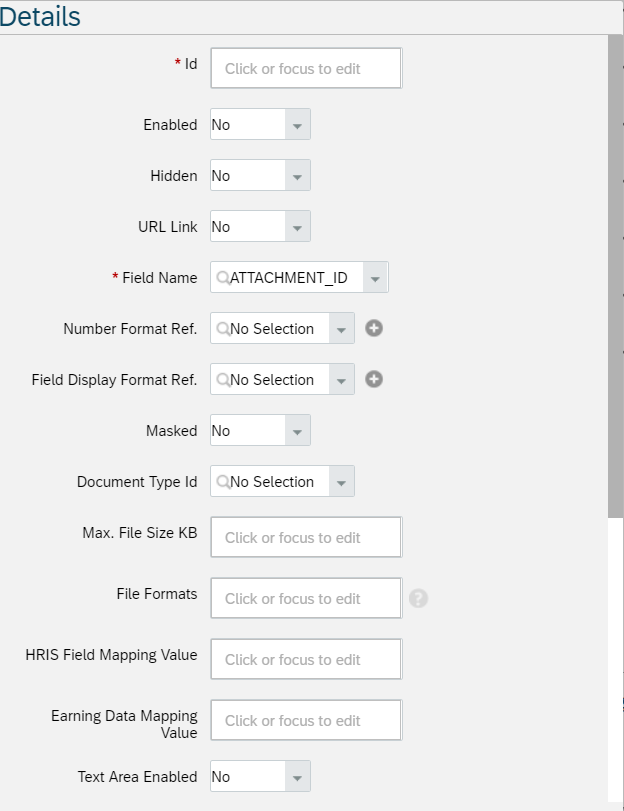Click the File Formats input field
Viewport: 624px width, 811px height.
coord(306,598)
